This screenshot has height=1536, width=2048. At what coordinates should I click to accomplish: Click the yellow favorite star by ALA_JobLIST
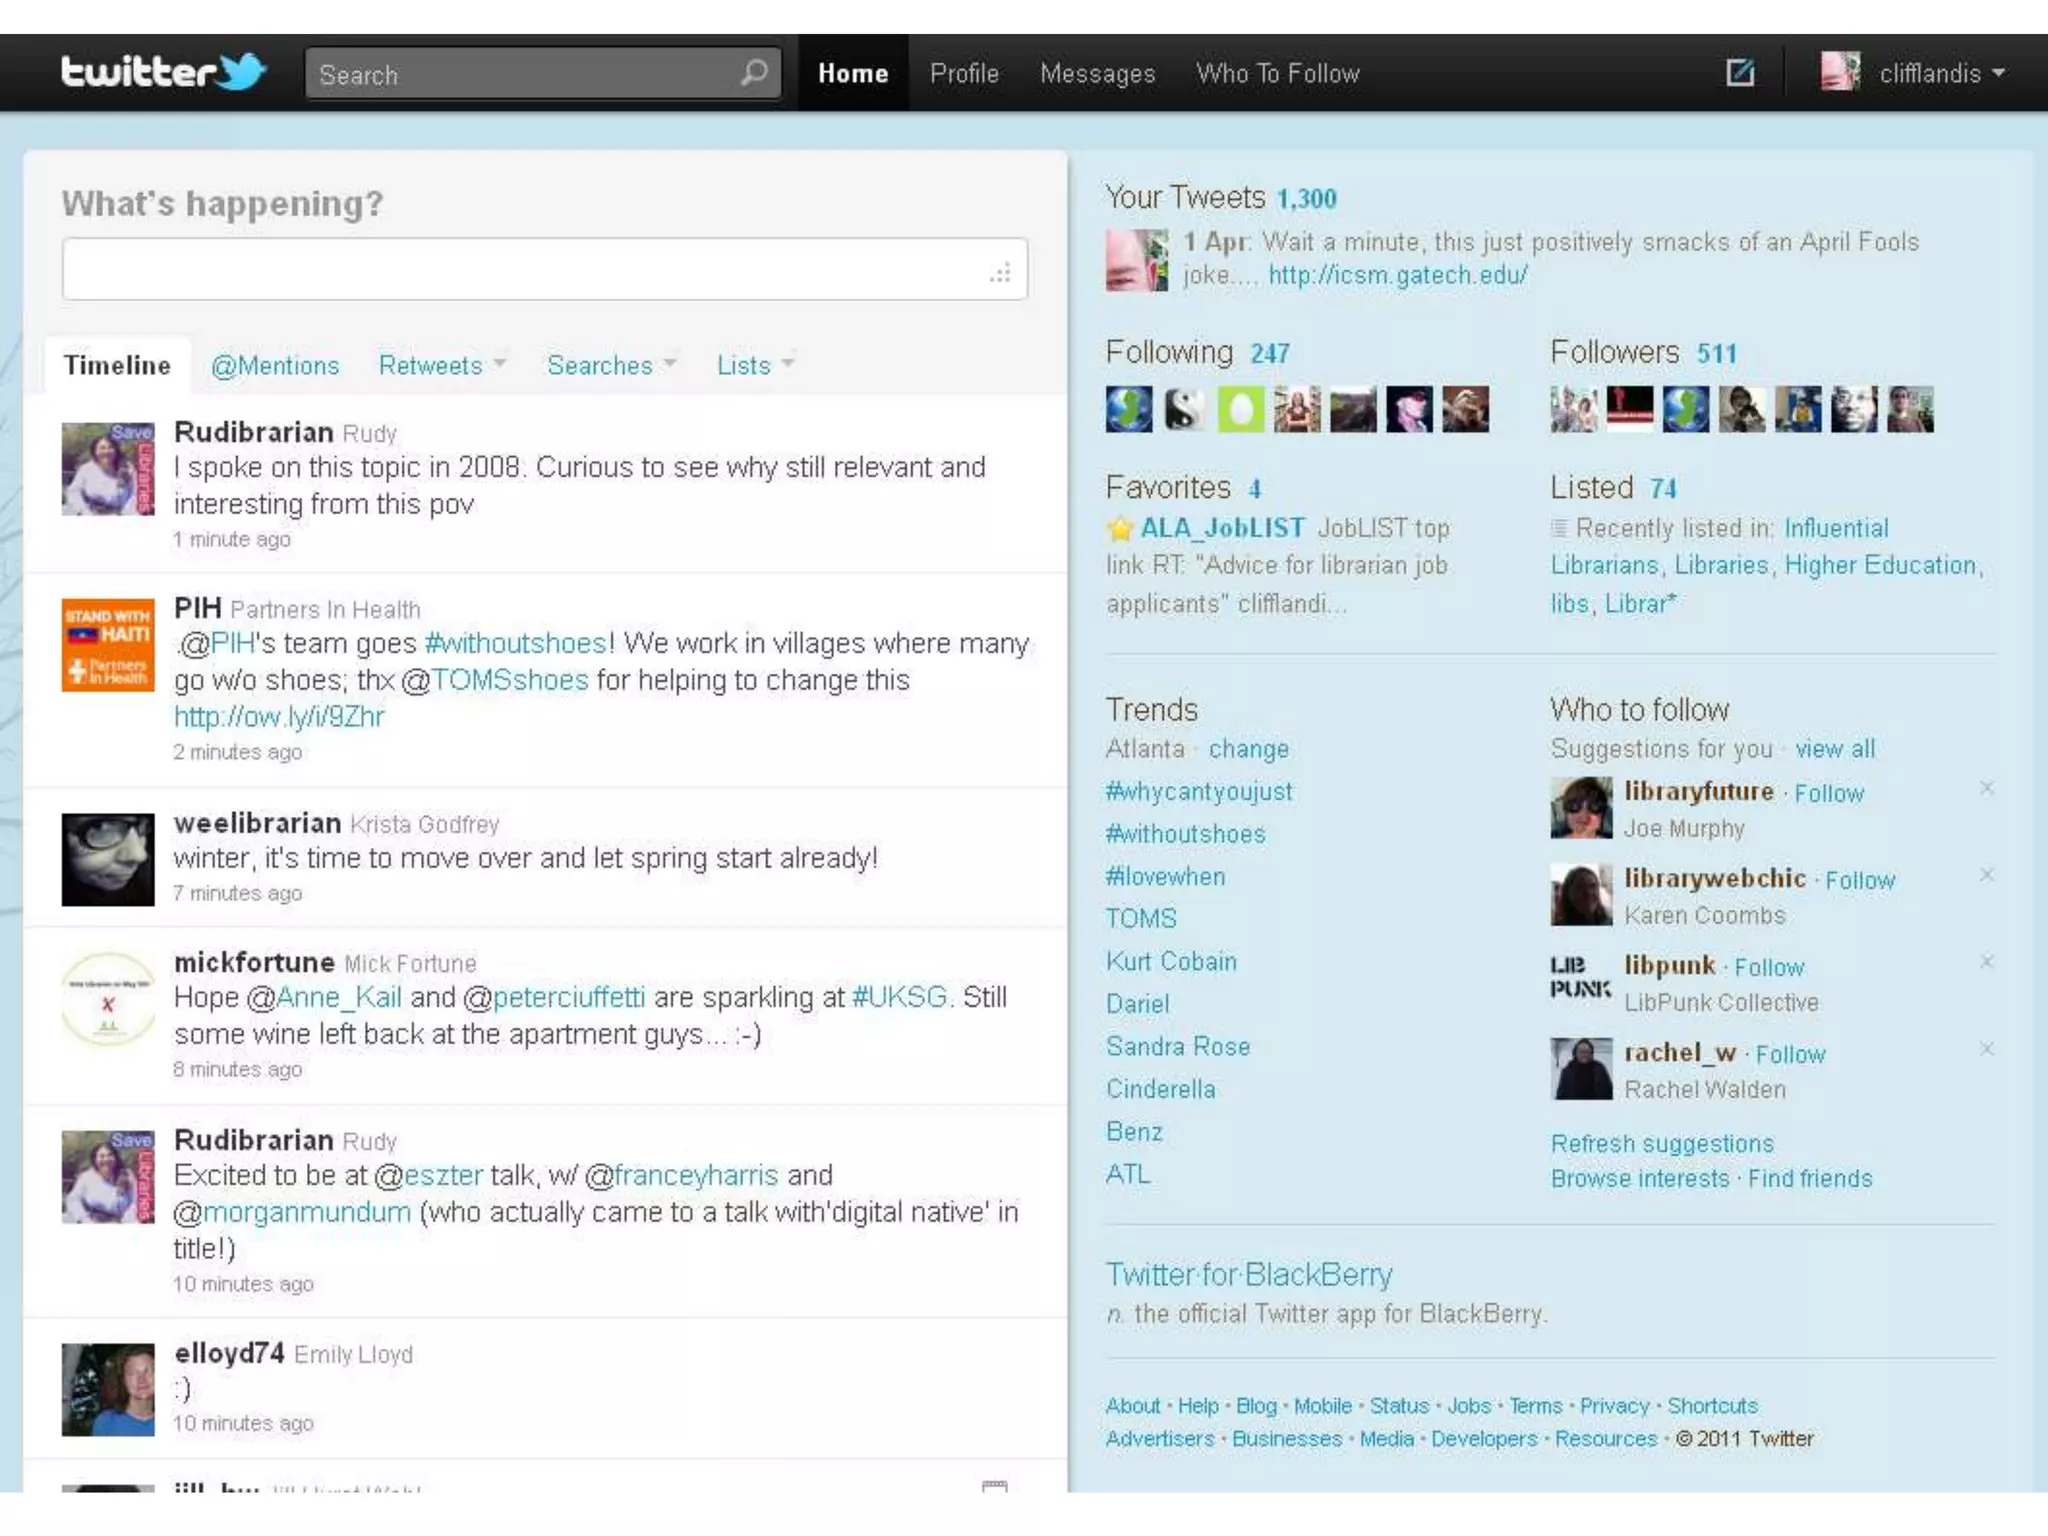click(x=1120, y=529)
